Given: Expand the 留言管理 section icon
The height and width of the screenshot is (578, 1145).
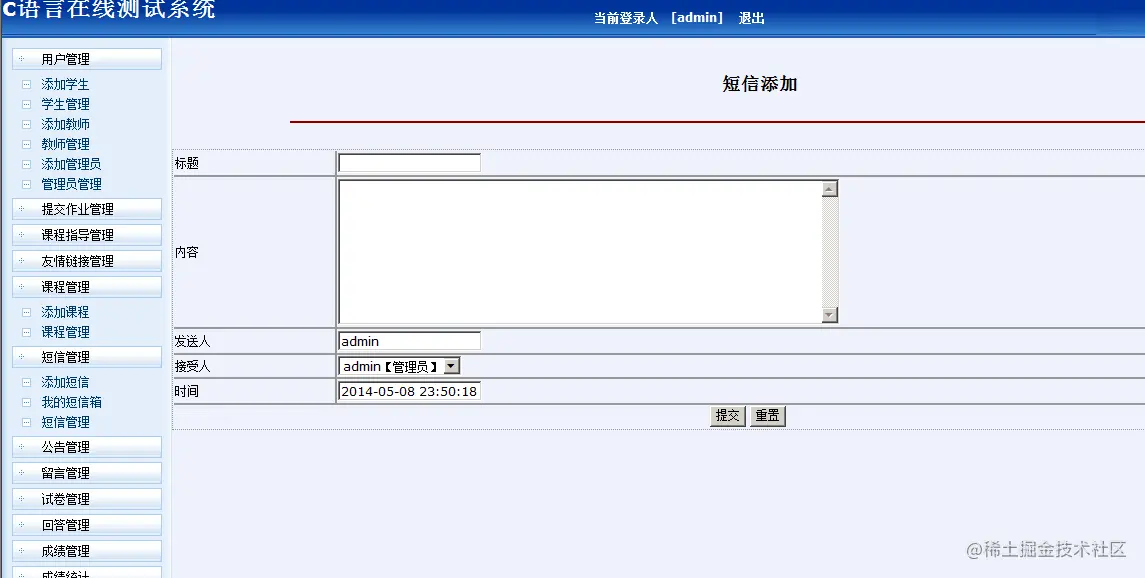Looking at the screenshot, I should [20, 473].
